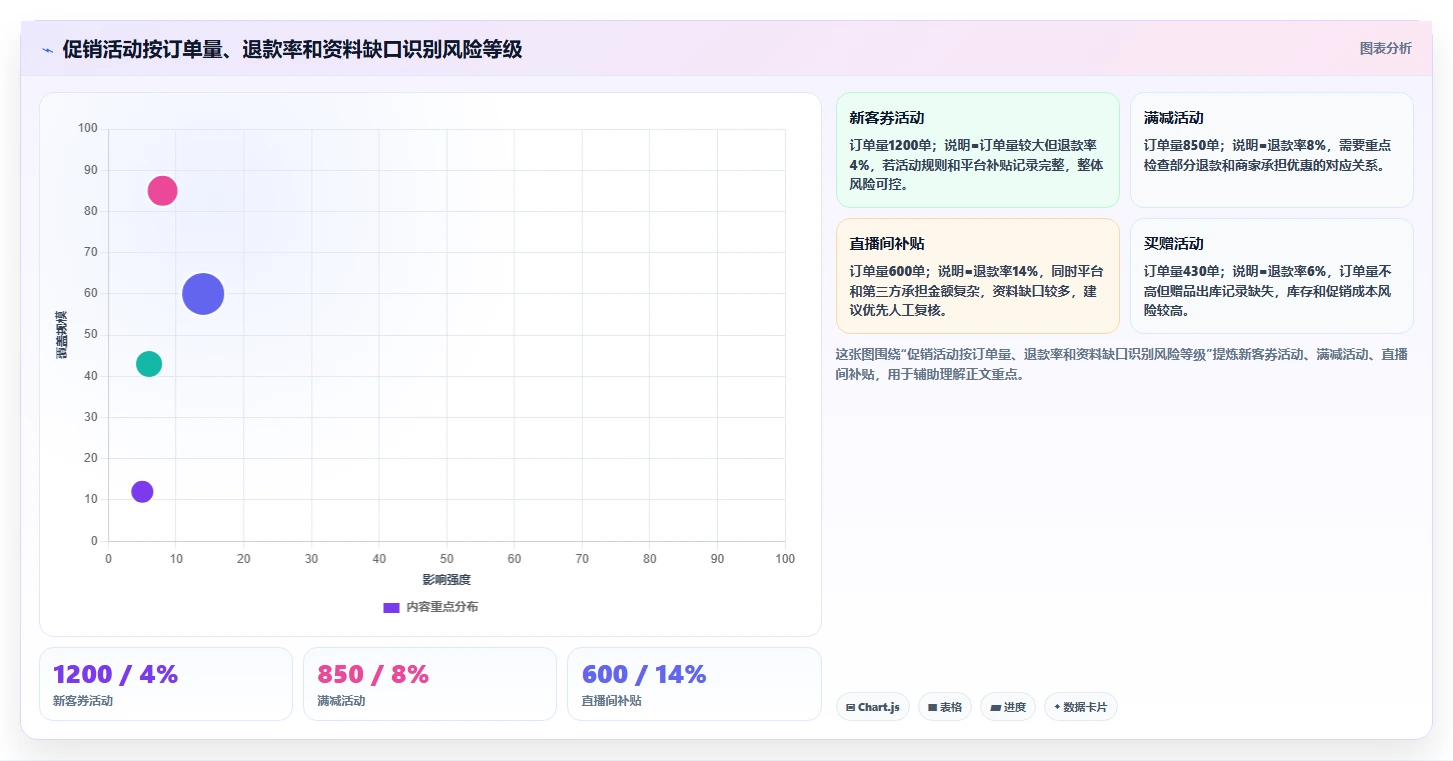
Task: Click 新客券活动 label under 1200 / 4%
Action: pyautogui.click(x=83, y=701)
